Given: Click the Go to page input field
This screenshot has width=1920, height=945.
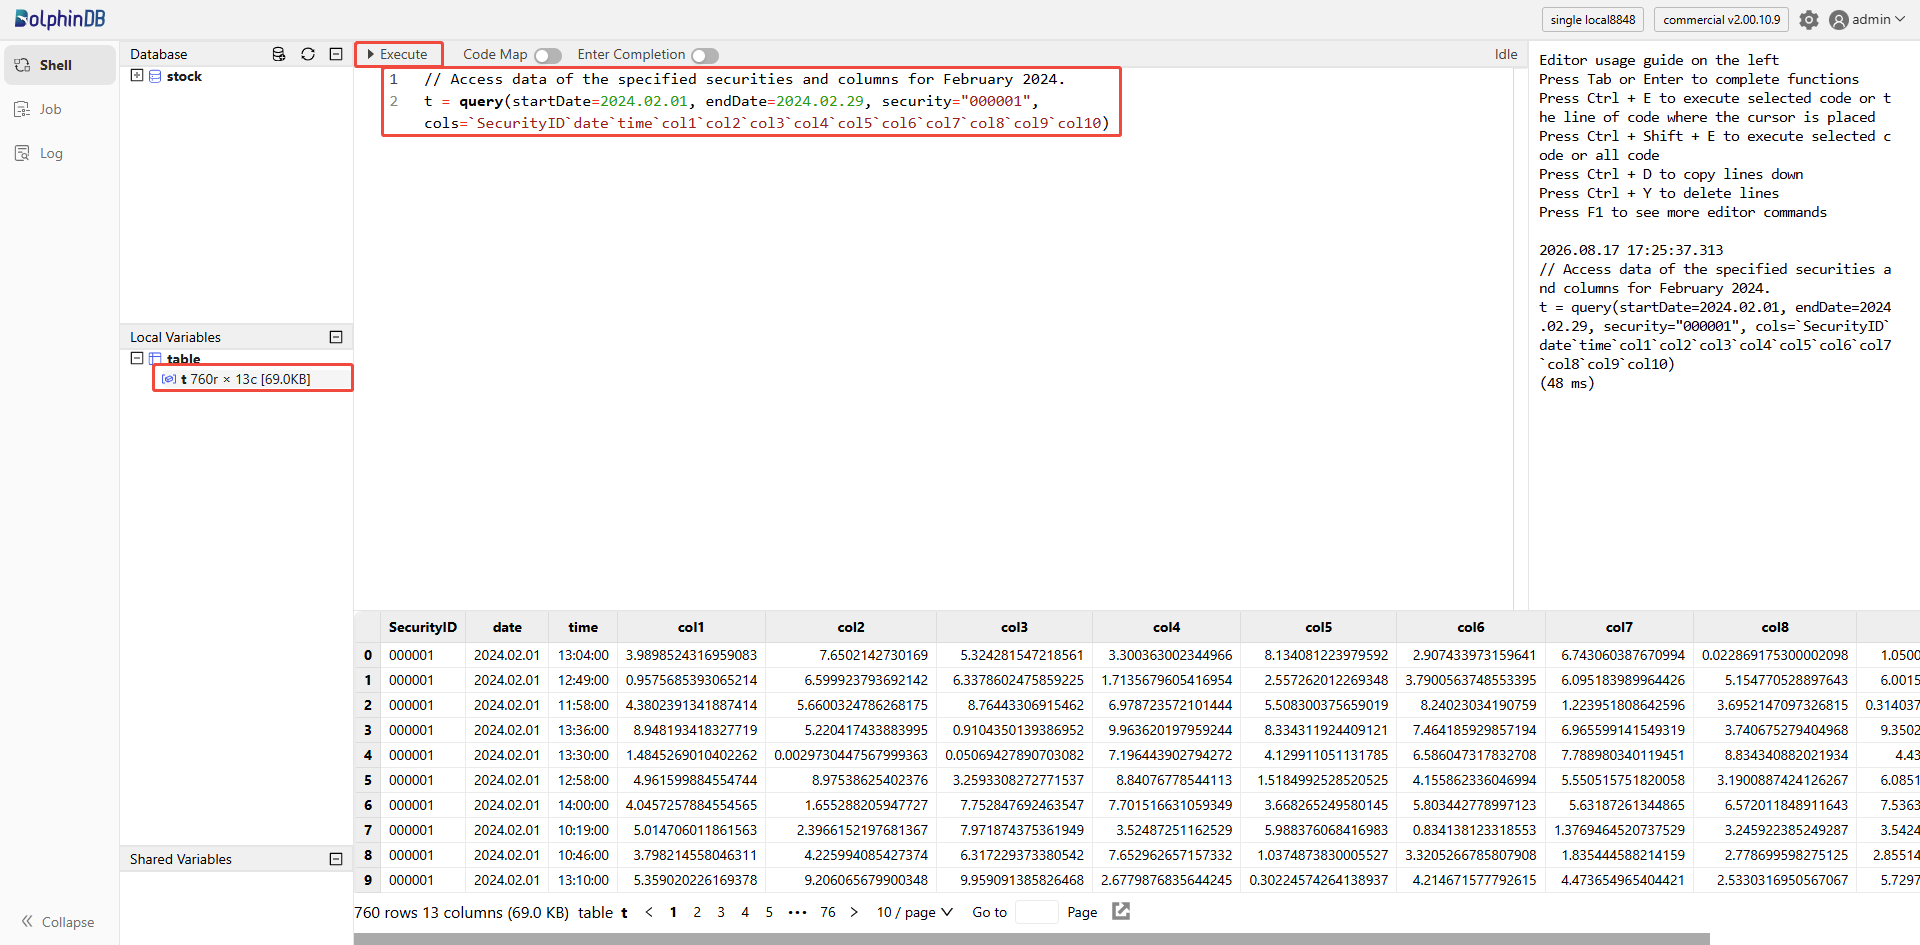Looking at the screenshot, I should [1036, 912].
